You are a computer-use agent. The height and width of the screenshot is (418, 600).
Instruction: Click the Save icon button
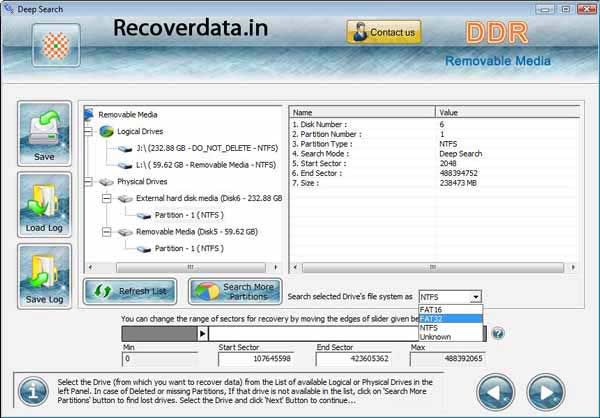(44, 133)
